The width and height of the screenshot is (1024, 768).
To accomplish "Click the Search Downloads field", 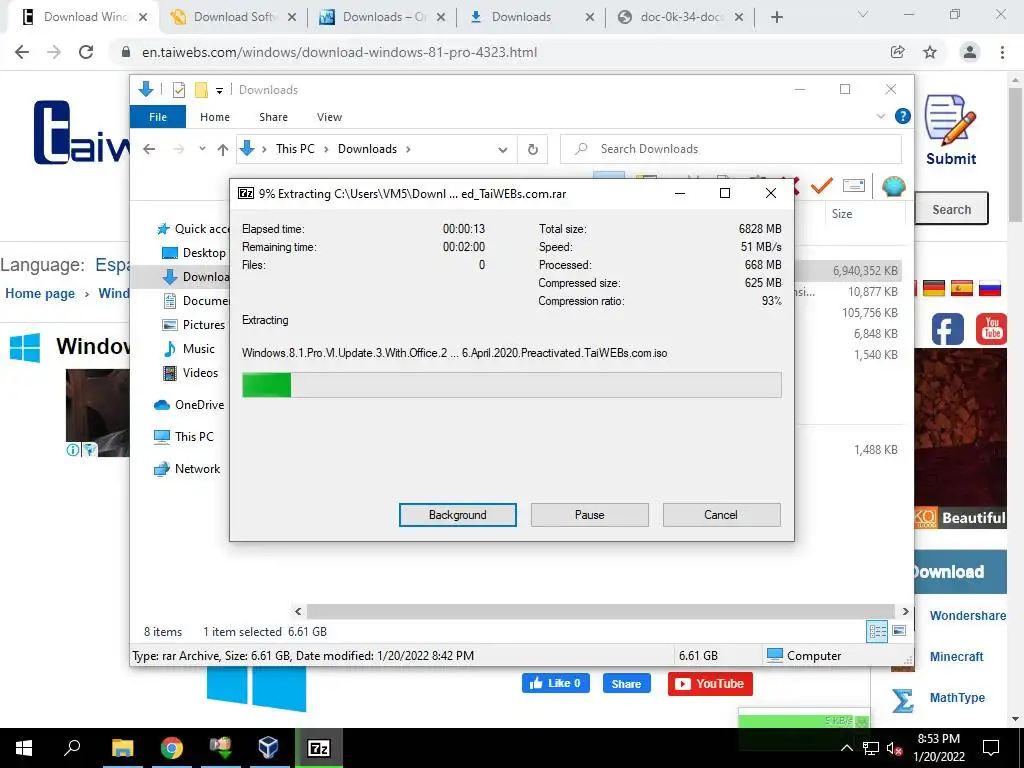I will point(731,149).
